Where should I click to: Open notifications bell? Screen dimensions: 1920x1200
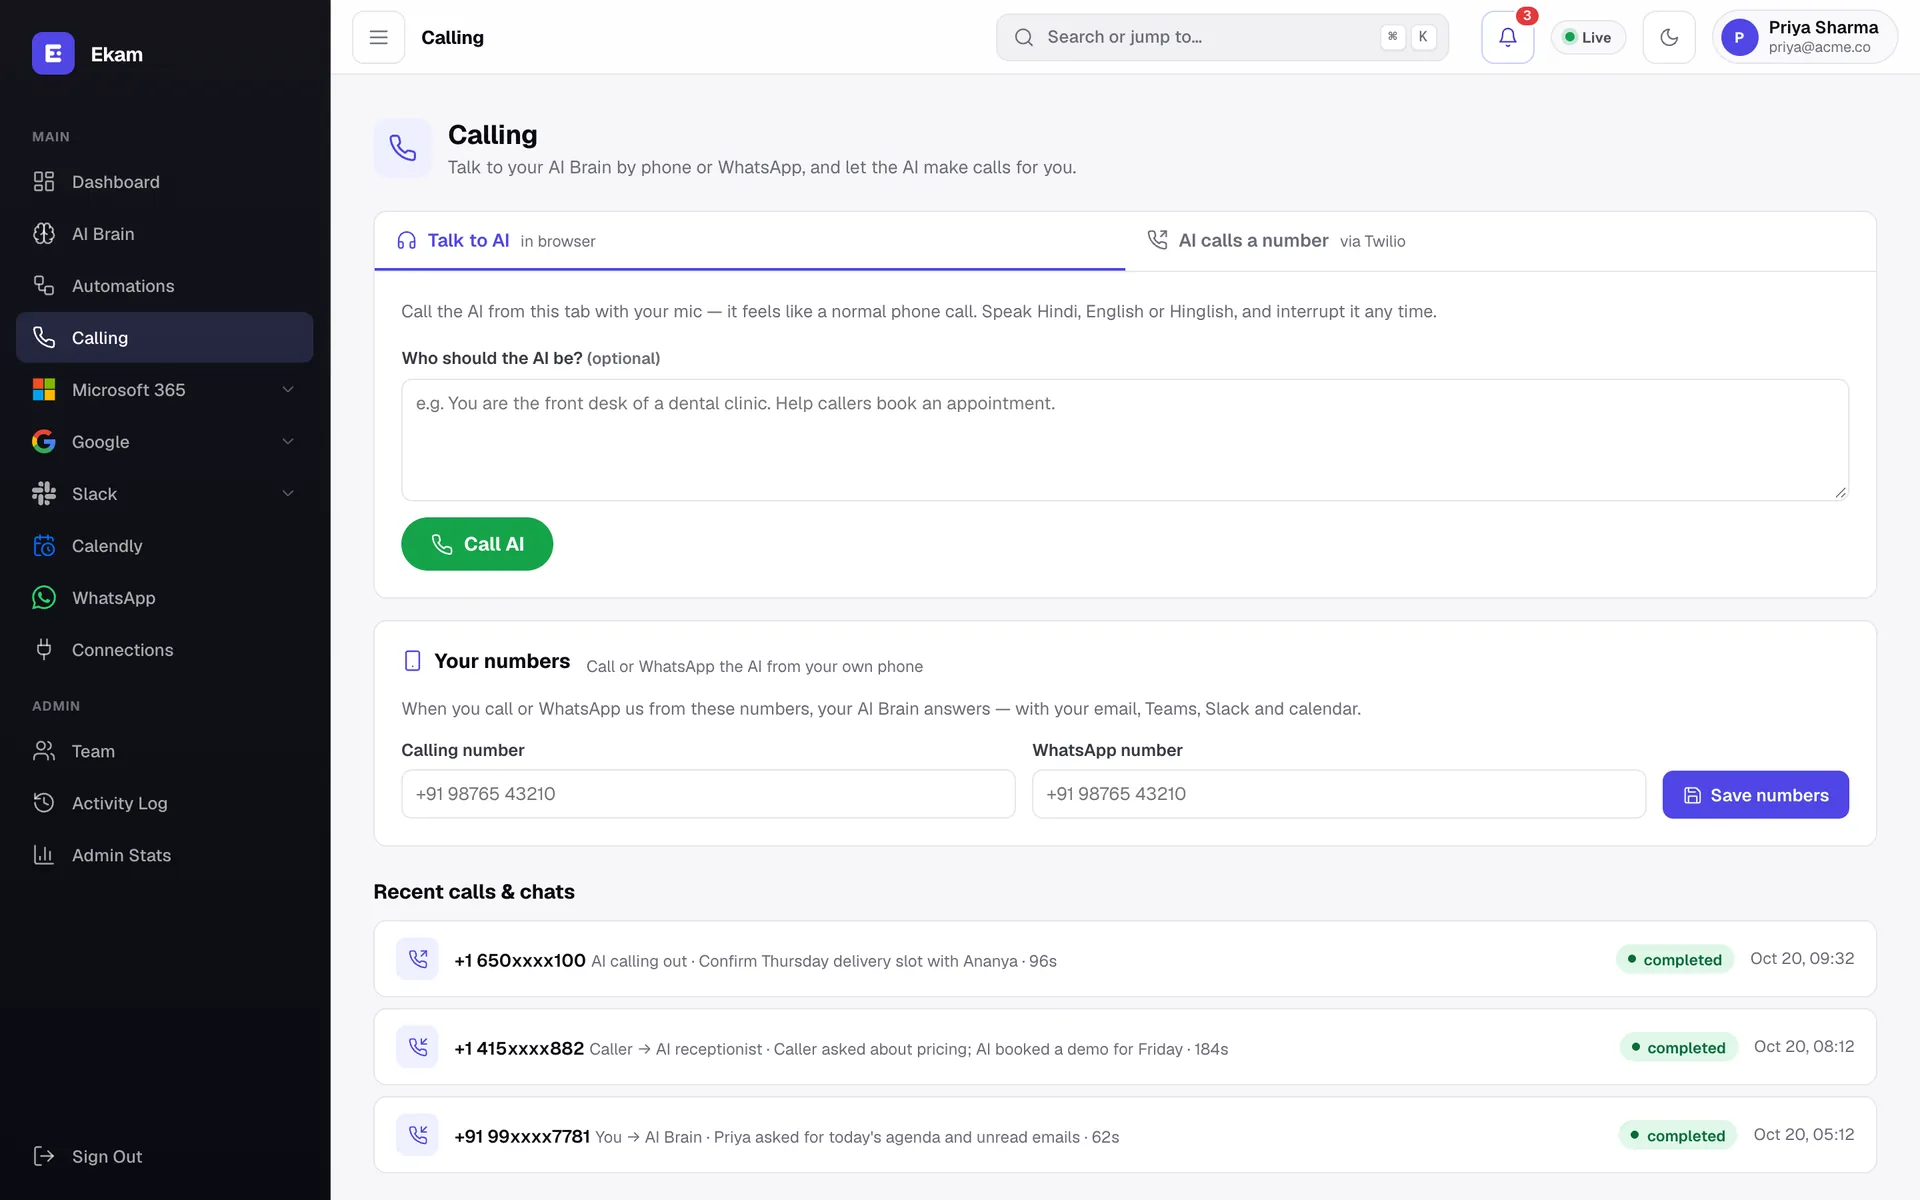[x=1507, y=37]
